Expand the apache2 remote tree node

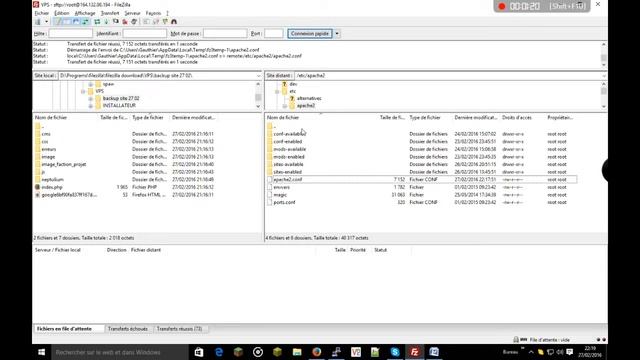(x=284, y=106)
